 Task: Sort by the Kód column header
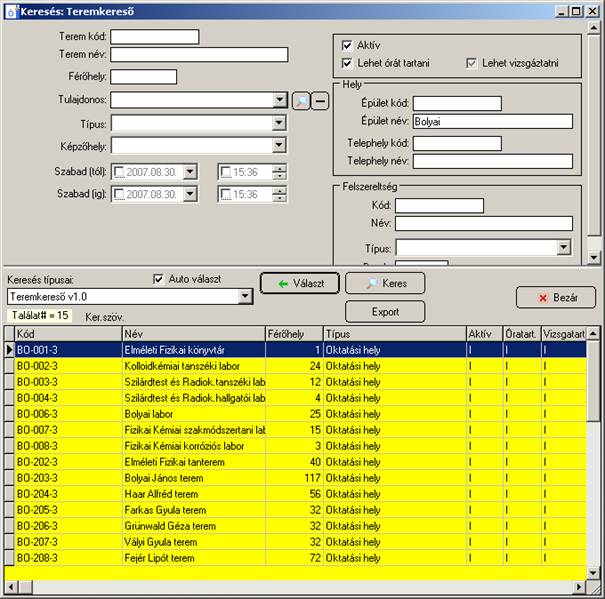click(x=68, y=334)
